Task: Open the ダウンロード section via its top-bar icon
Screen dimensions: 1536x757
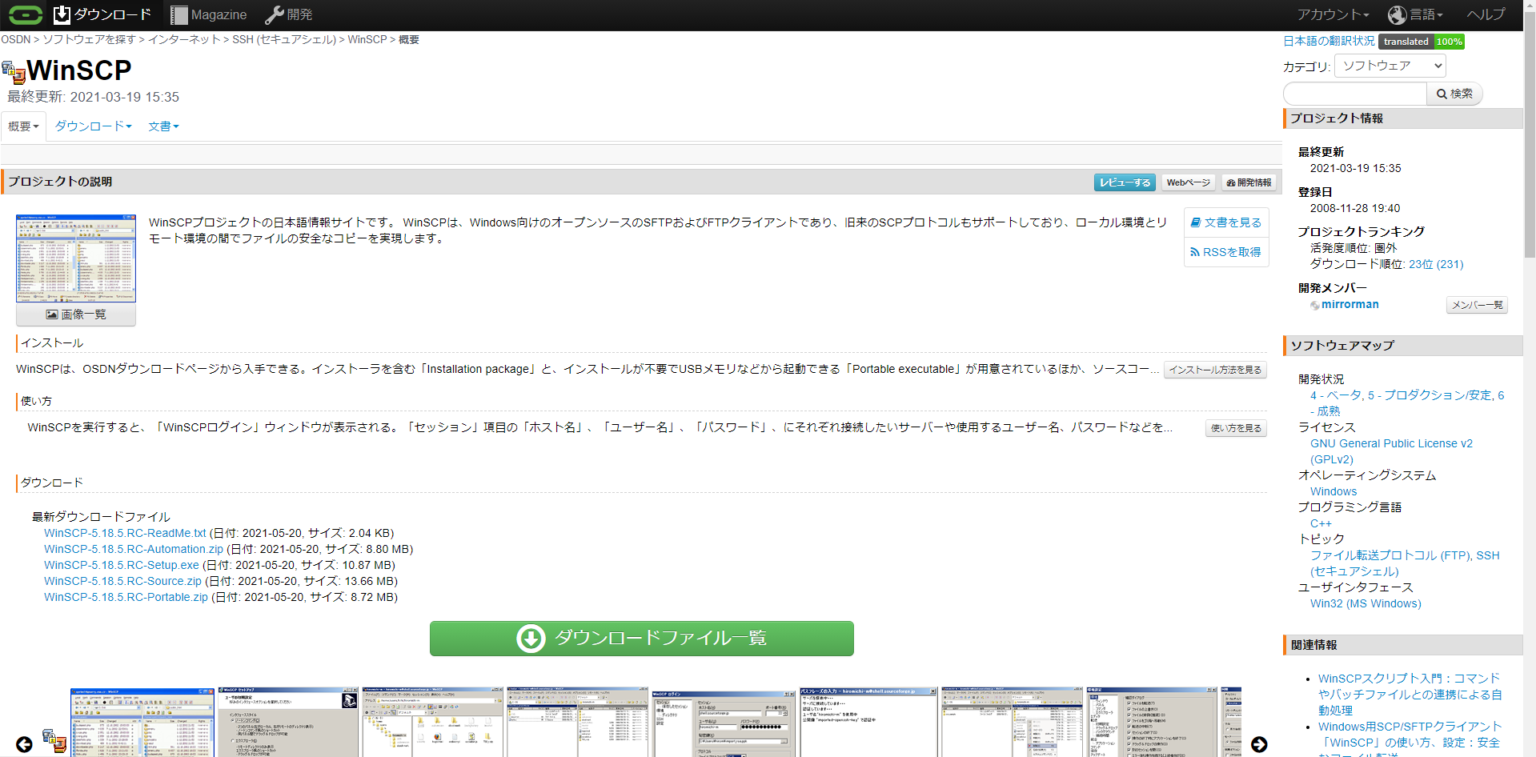Action: click(62, 14)
